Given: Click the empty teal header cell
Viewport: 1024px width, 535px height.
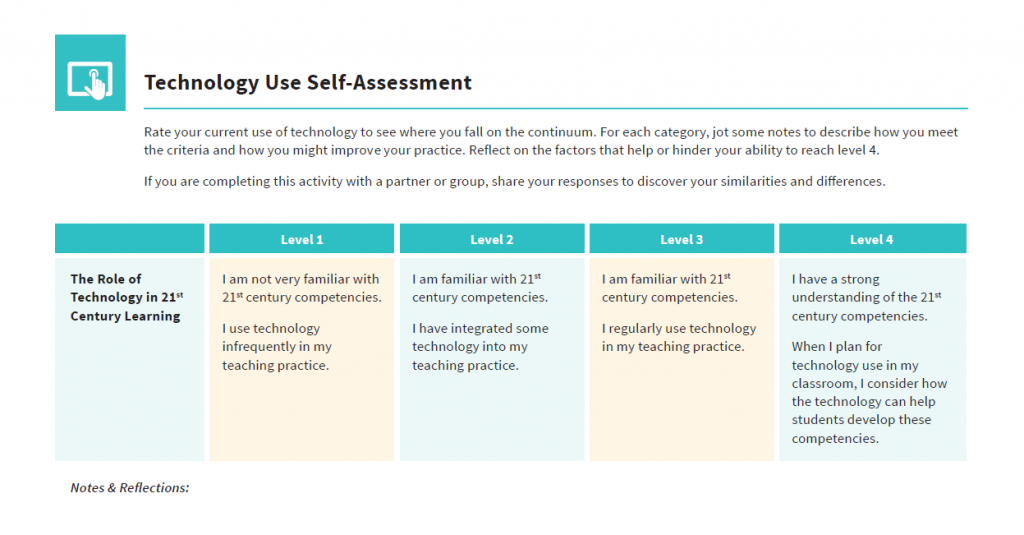Looking at the screenshot, I should coord(130,239).
